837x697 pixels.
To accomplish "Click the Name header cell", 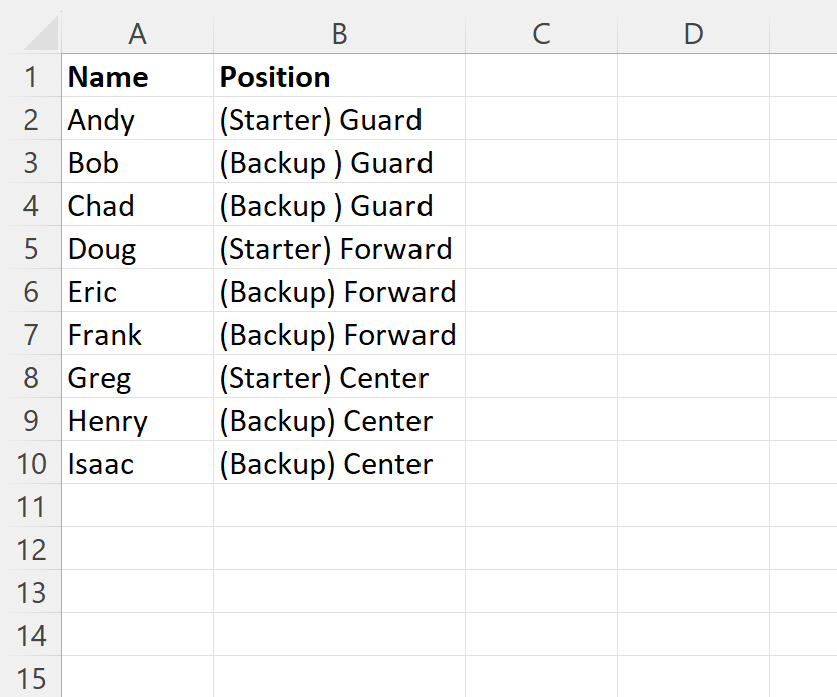I will tap(138, 77).
